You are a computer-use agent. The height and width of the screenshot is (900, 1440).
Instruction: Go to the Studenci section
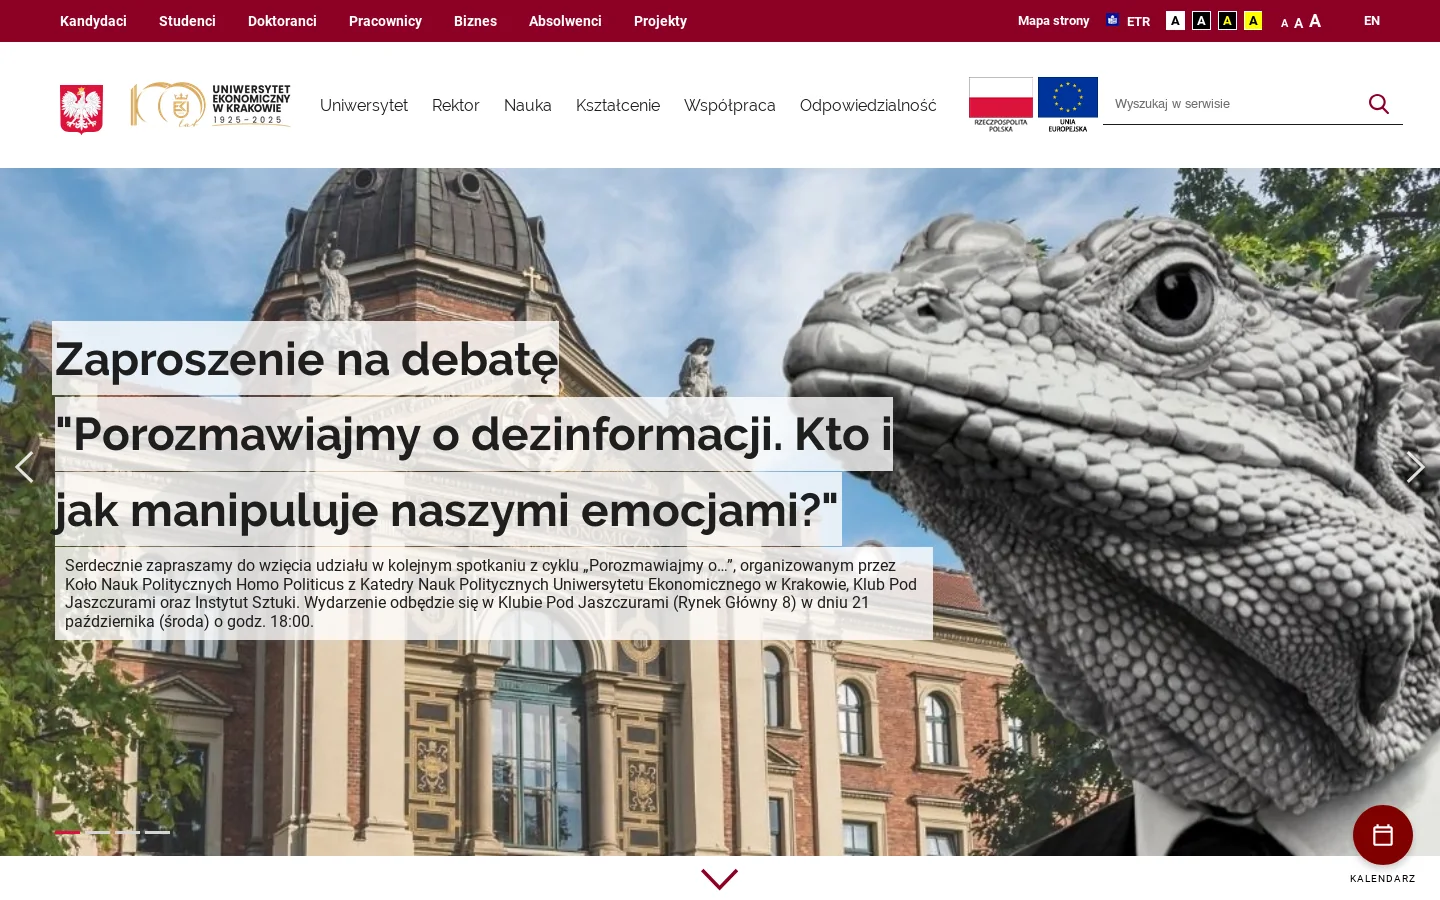pyautogui.click(x=187, y=21)
